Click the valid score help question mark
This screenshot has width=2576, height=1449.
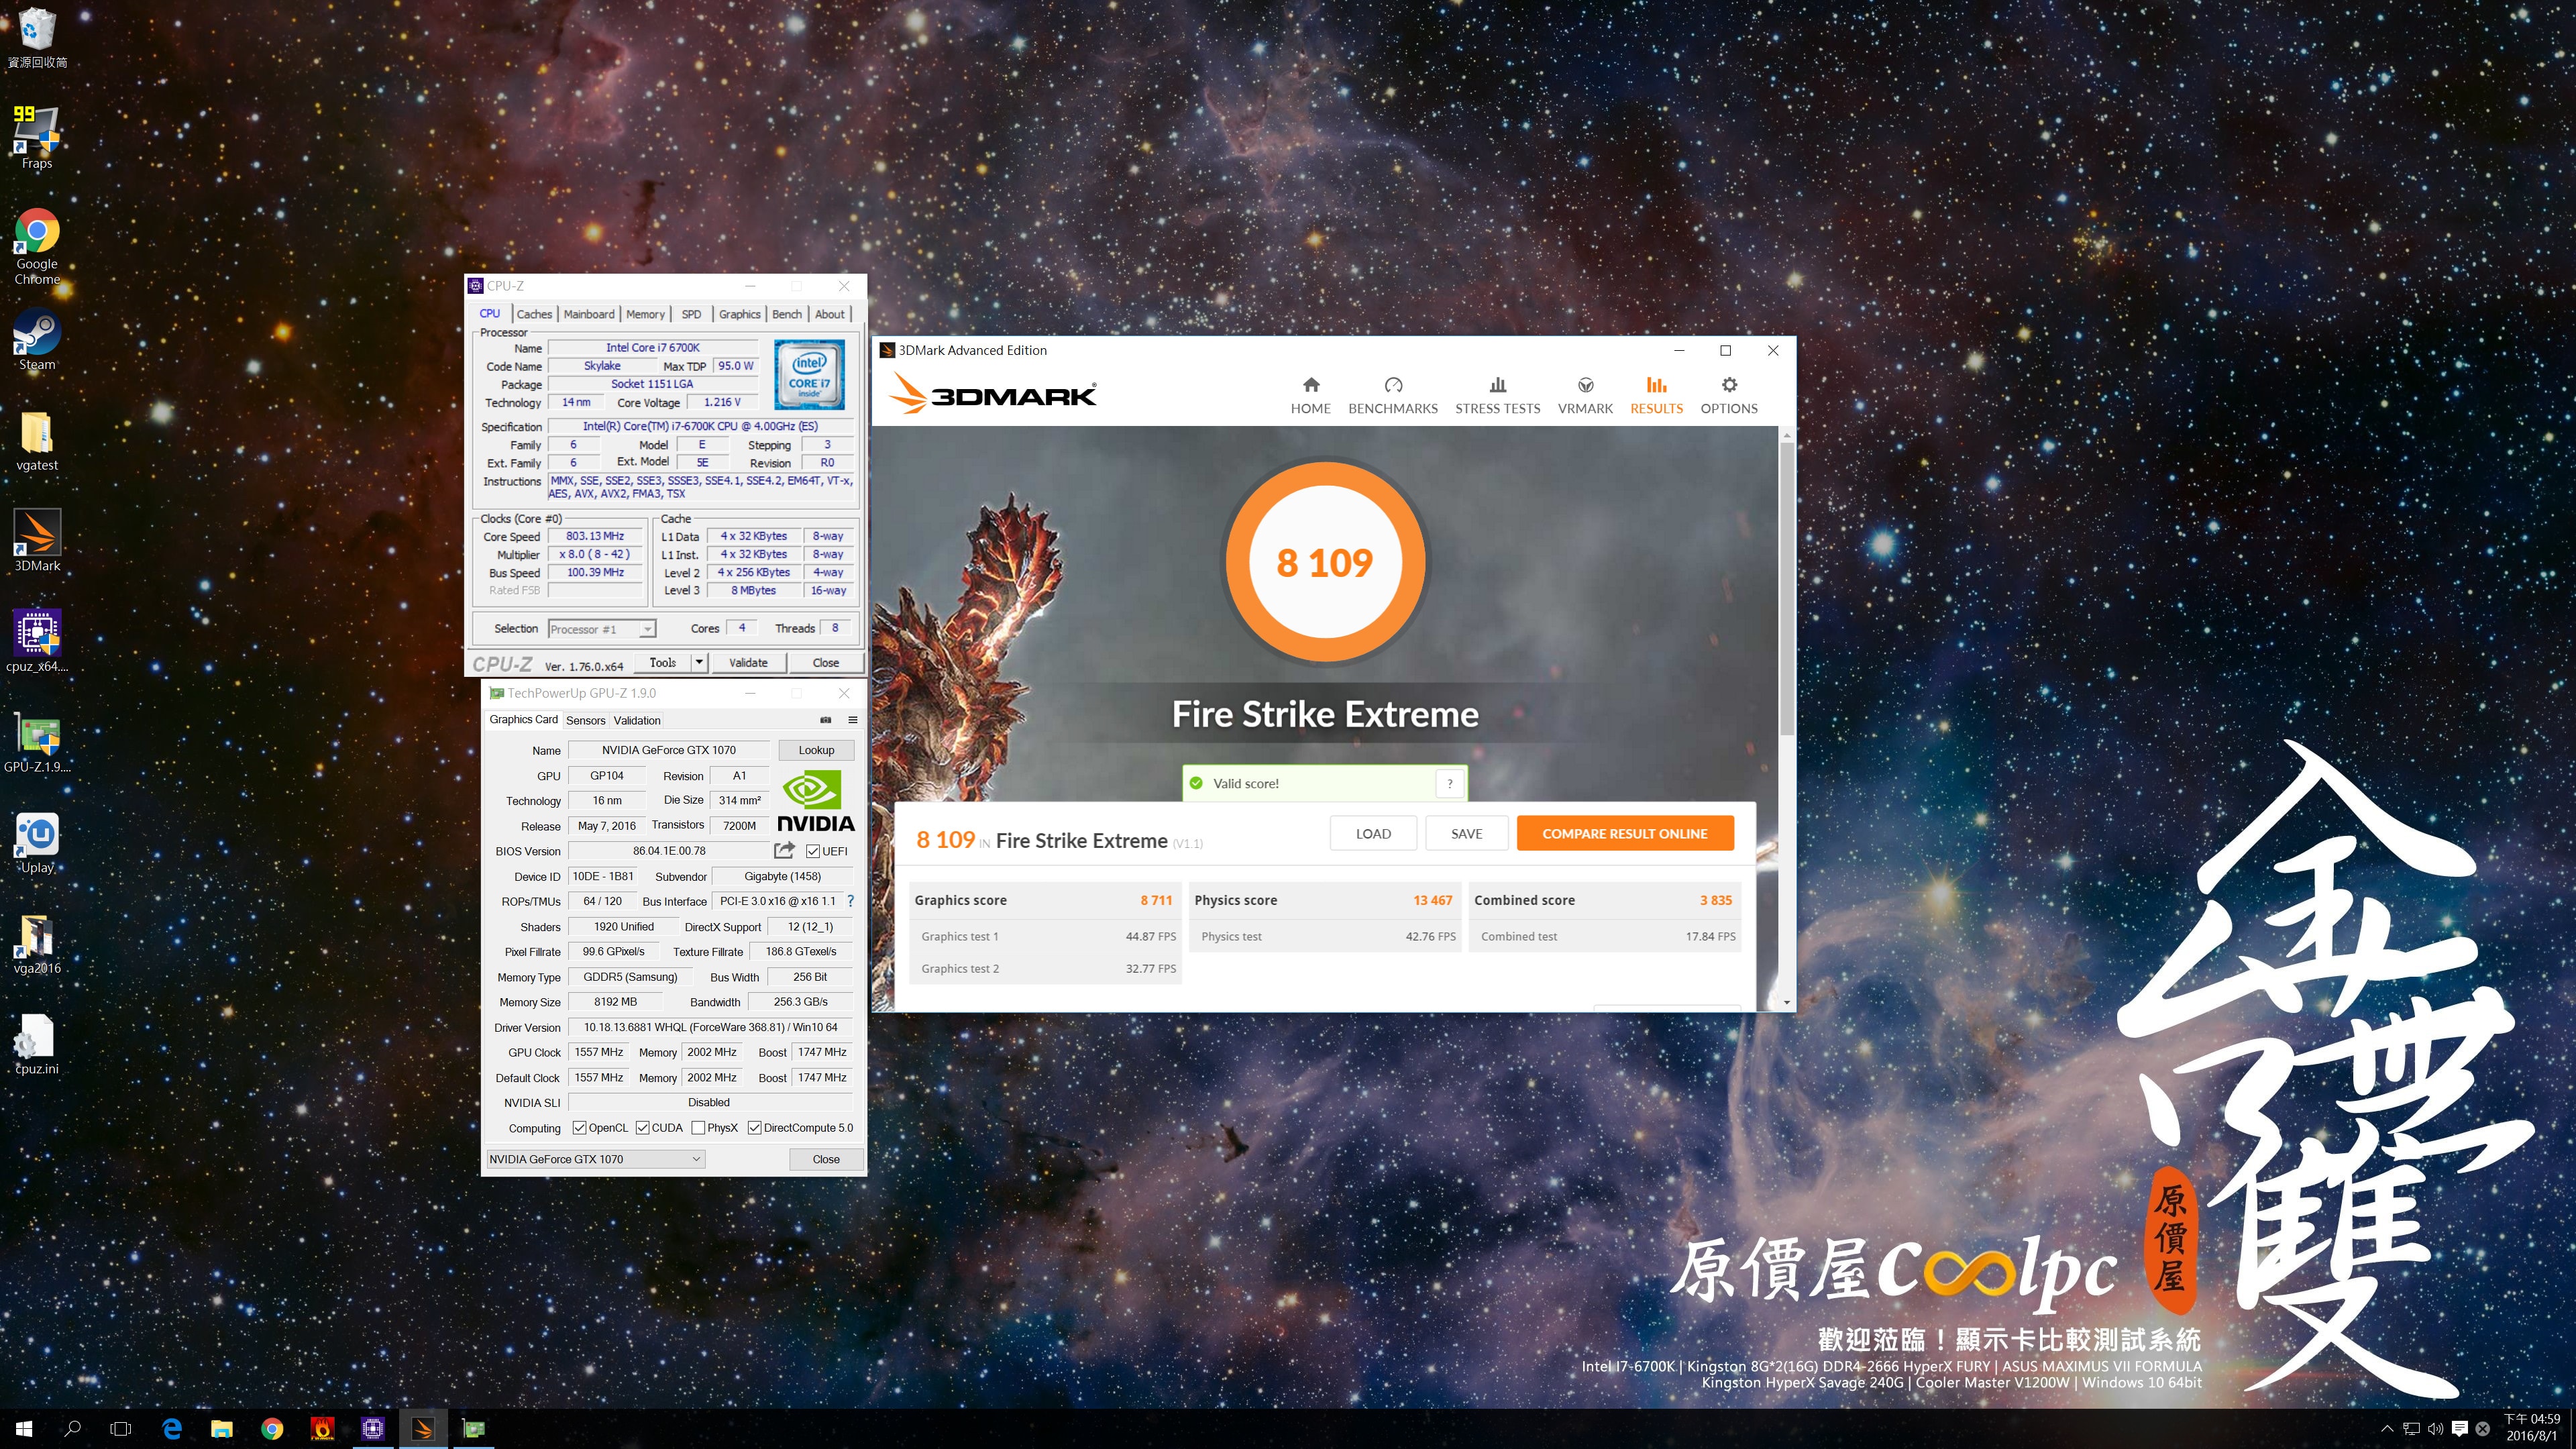click(1450, 783)
